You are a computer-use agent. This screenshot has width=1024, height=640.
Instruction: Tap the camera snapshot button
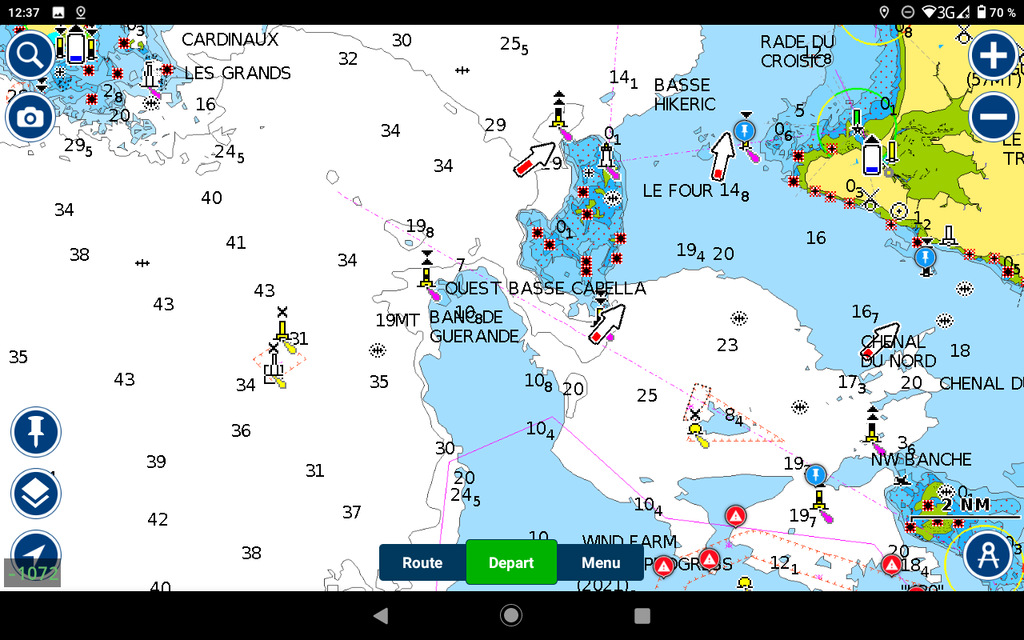pyautogui.click(x=30, y=118)
